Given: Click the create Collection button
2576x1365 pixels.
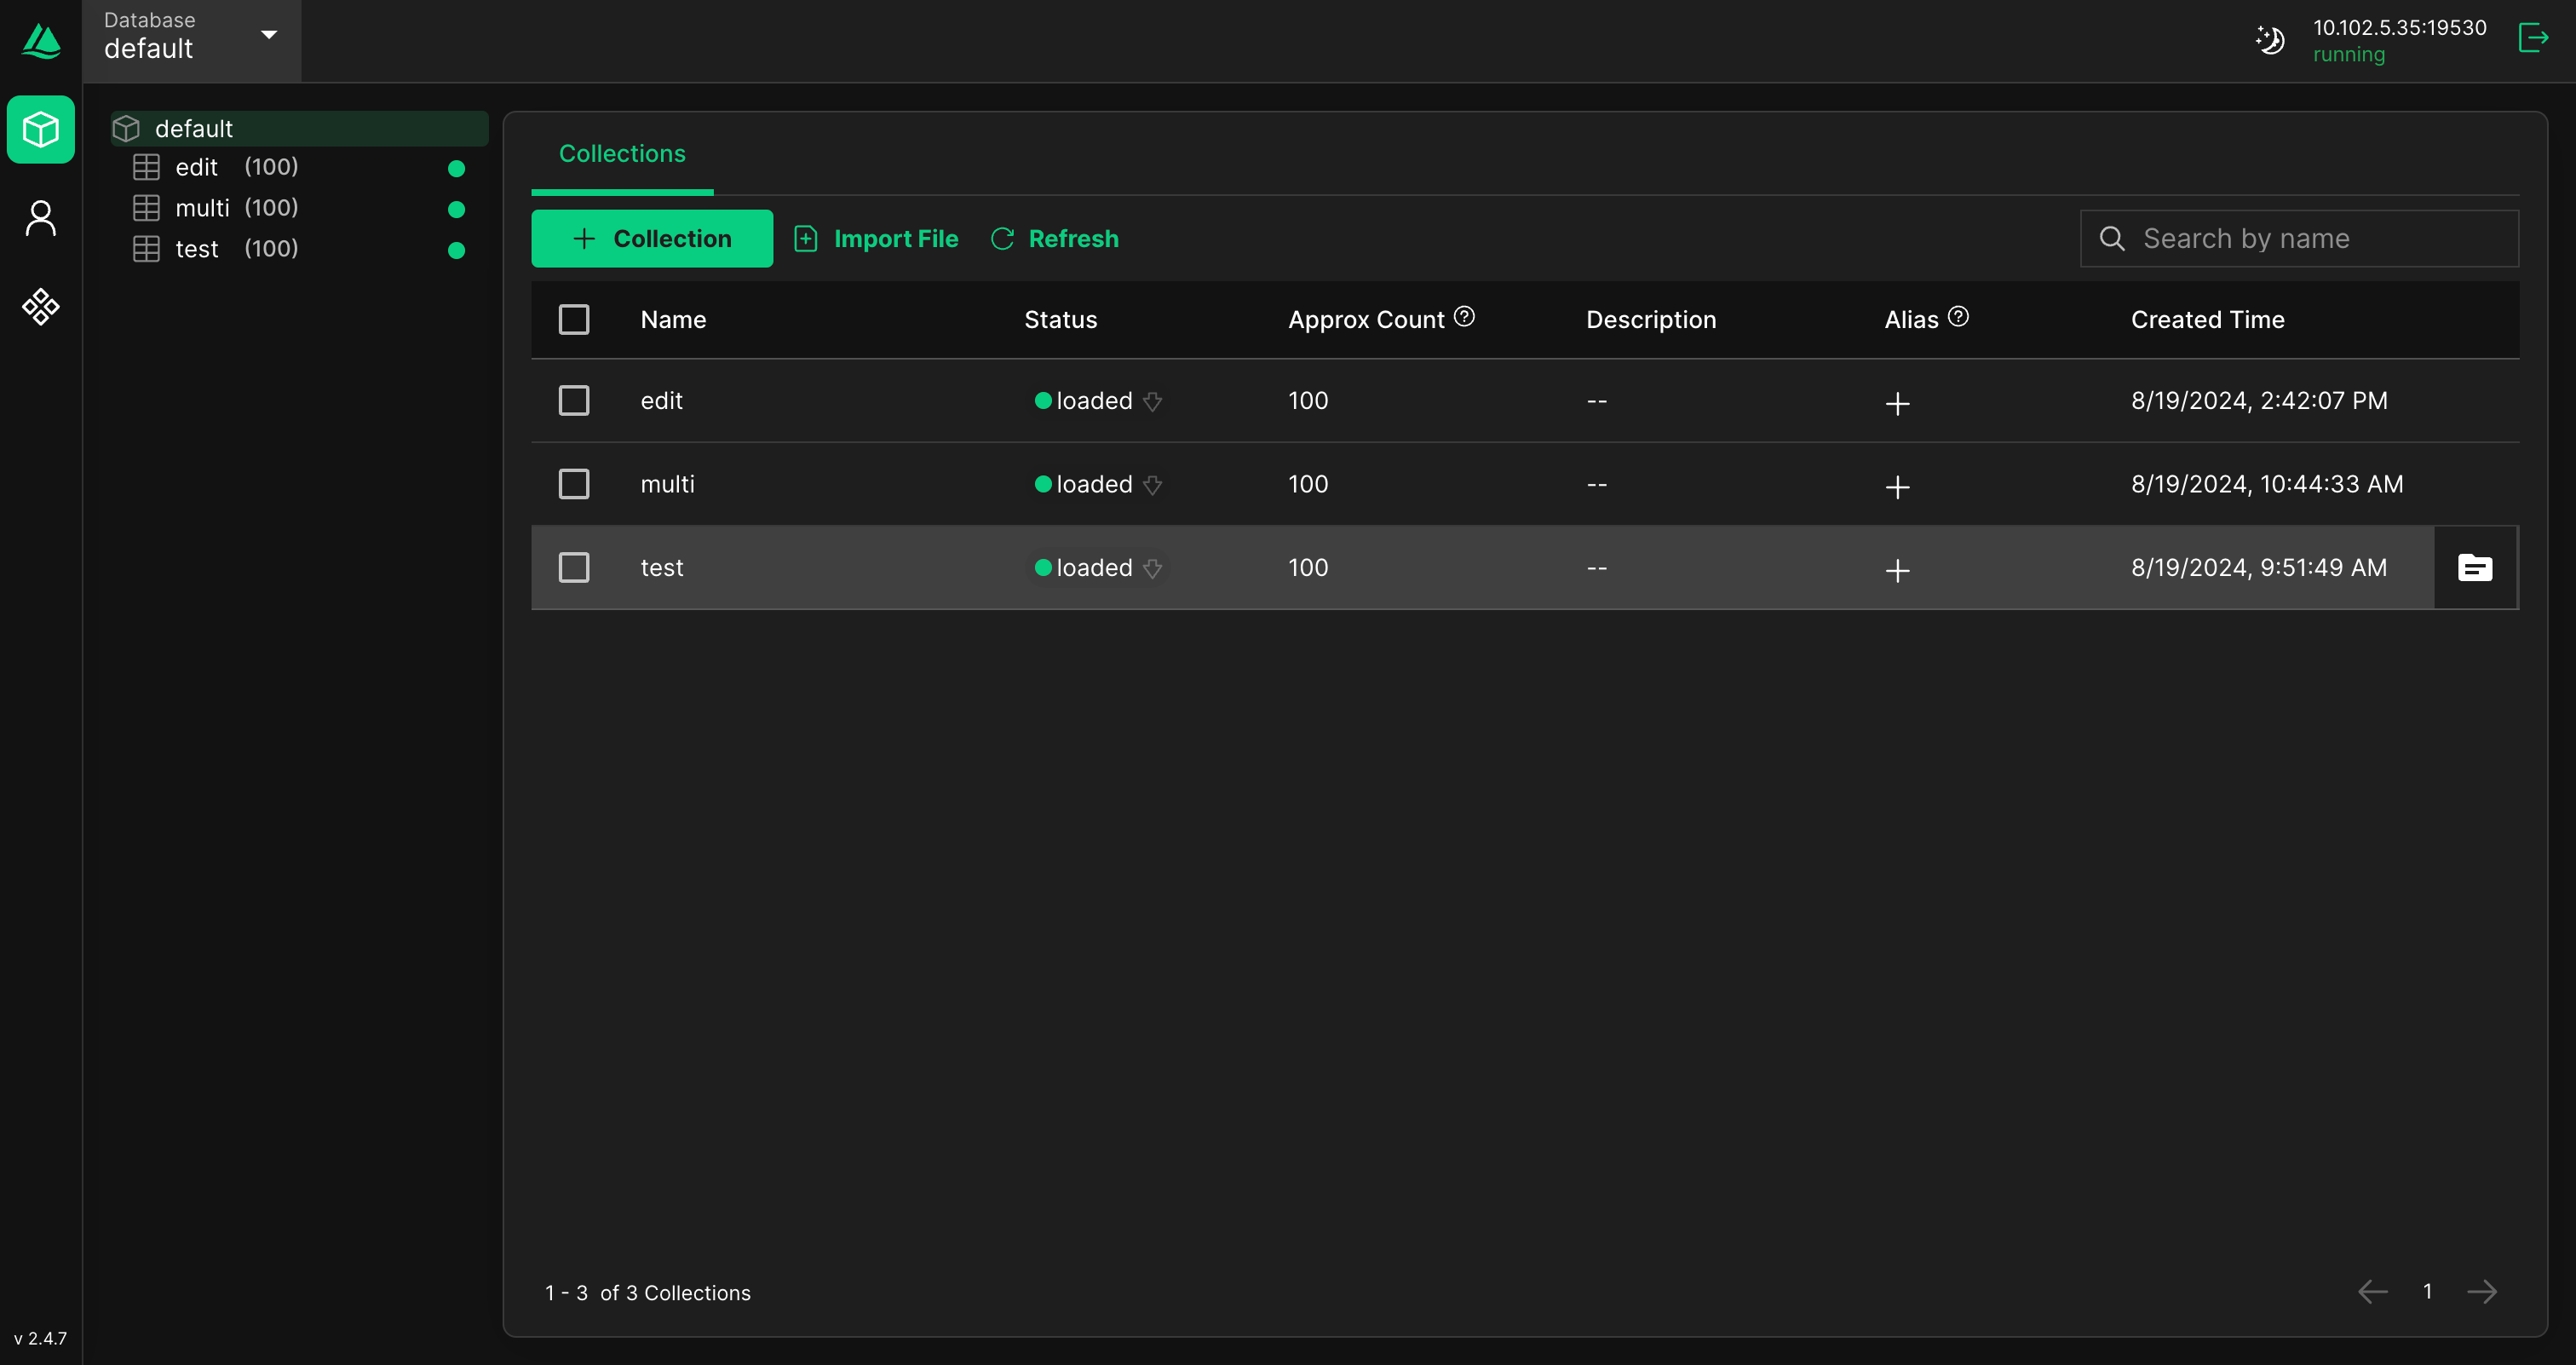Looking at the screenshot, I should coord(652,238).
